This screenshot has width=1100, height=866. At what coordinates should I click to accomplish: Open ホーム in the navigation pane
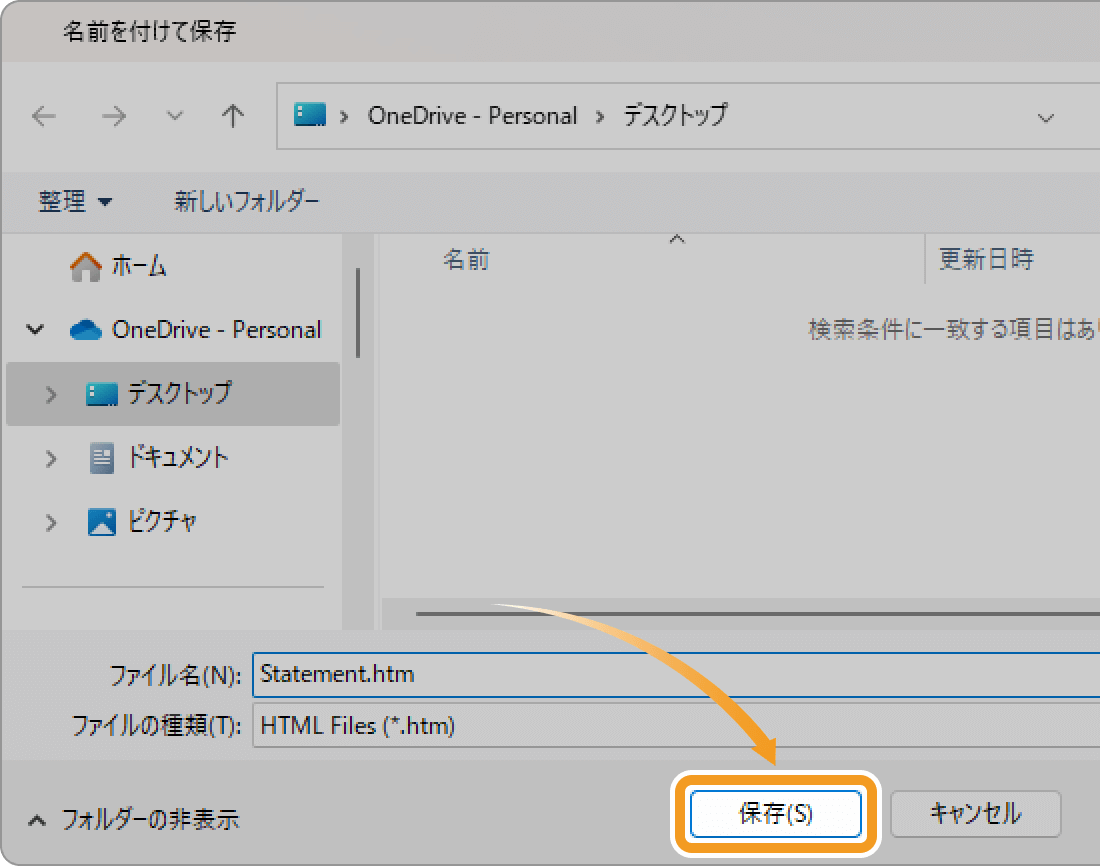tap(139, 266)
